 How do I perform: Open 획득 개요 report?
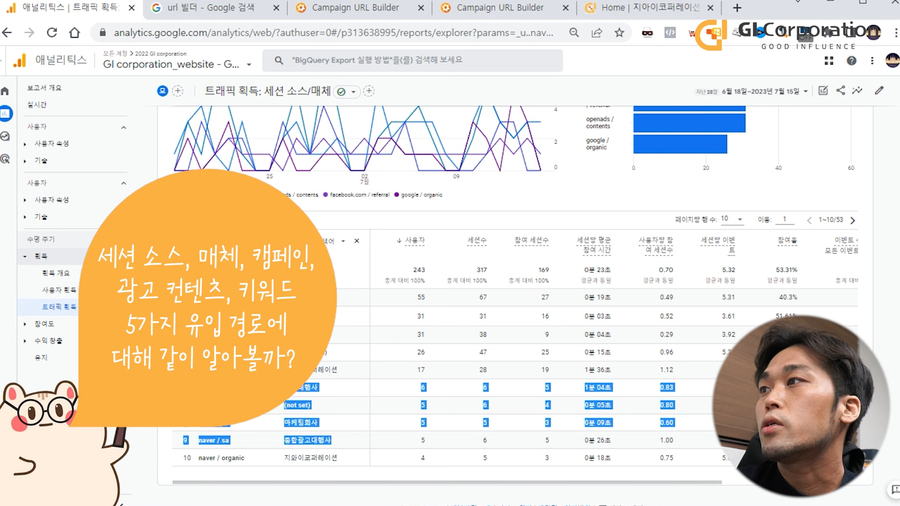56,273
